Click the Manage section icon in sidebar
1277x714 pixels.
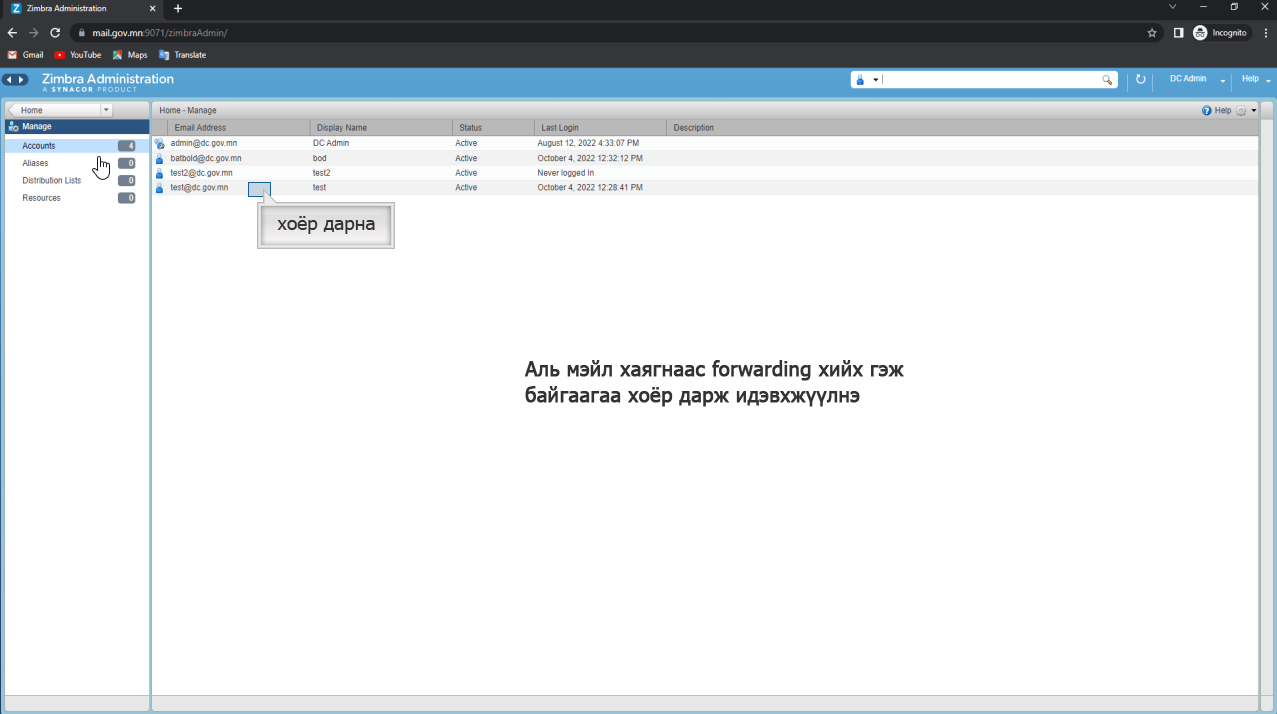(13, 127)
